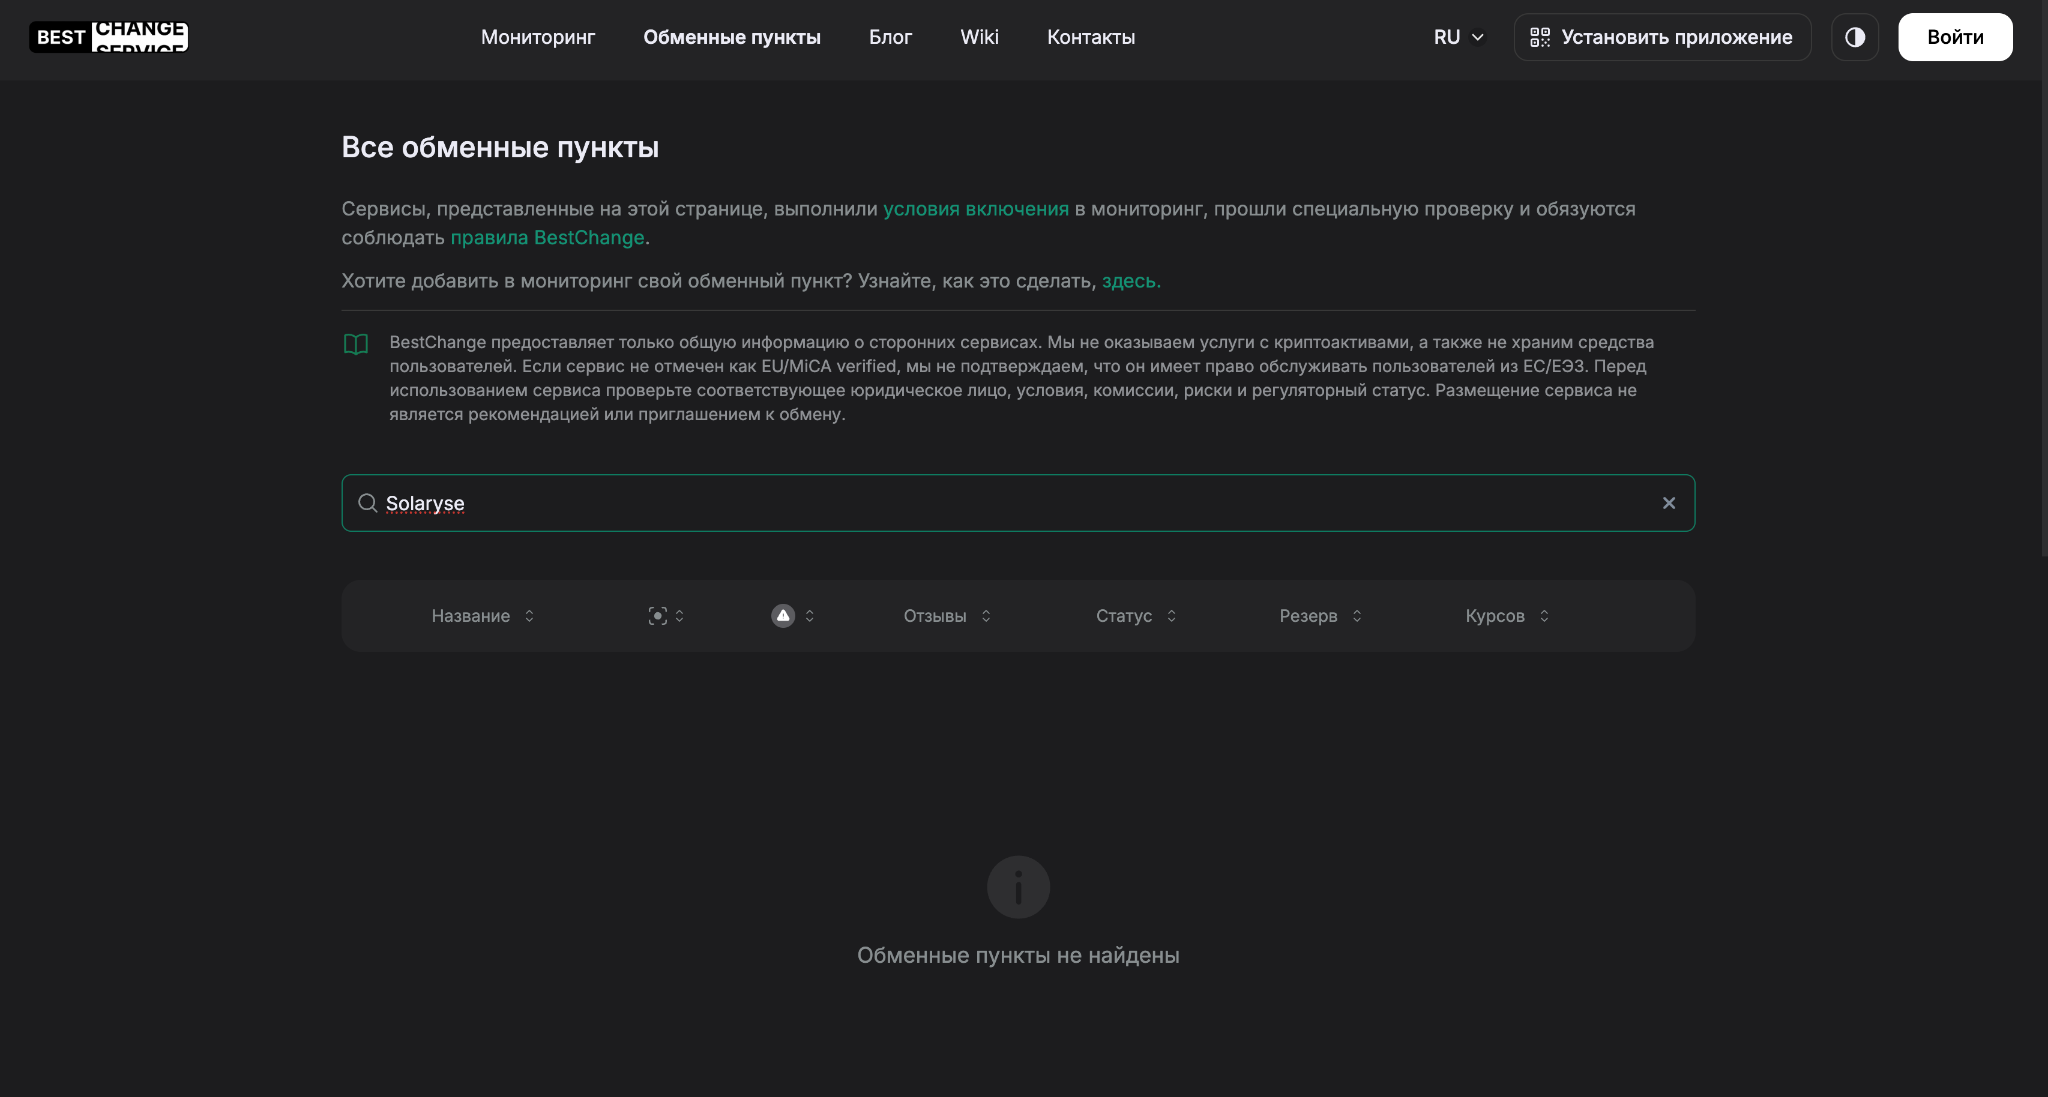Click the info circle icon above empty message
Image resolution: width=2048 pixels, height=1097 pixels.
point(1018,887)
